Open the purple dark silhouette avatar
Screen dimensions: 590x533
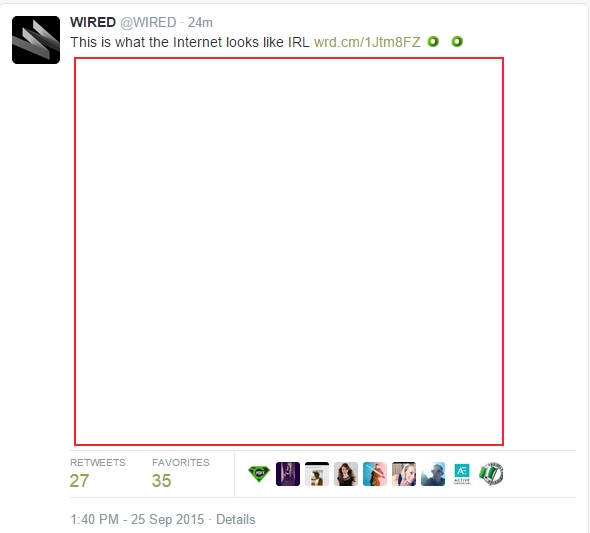[x=288, y=474]
